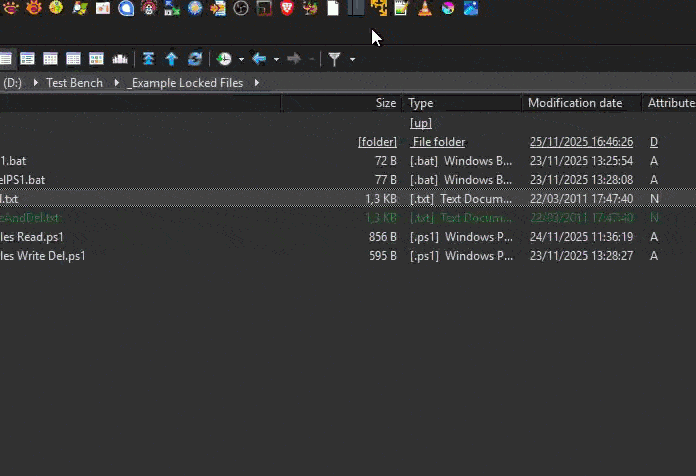Click the Refresh toolbar icon
The image size is (696, 476).
tap(195, 59)
